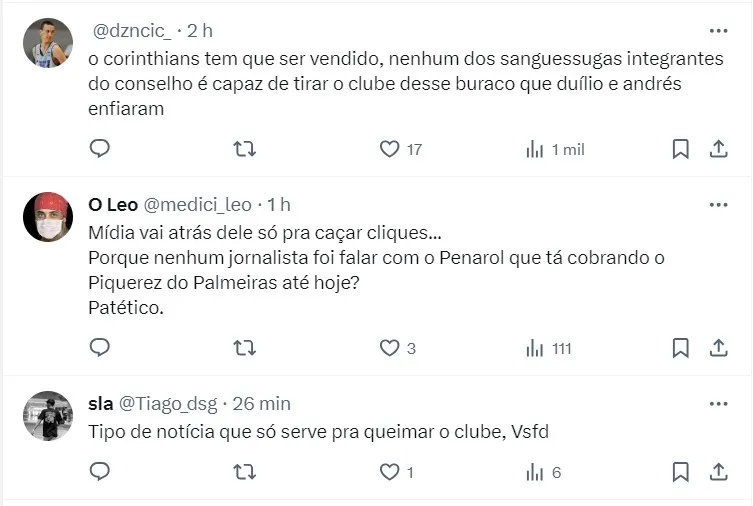
Task: Reply to sla's tweet
Action: point(100,472)
